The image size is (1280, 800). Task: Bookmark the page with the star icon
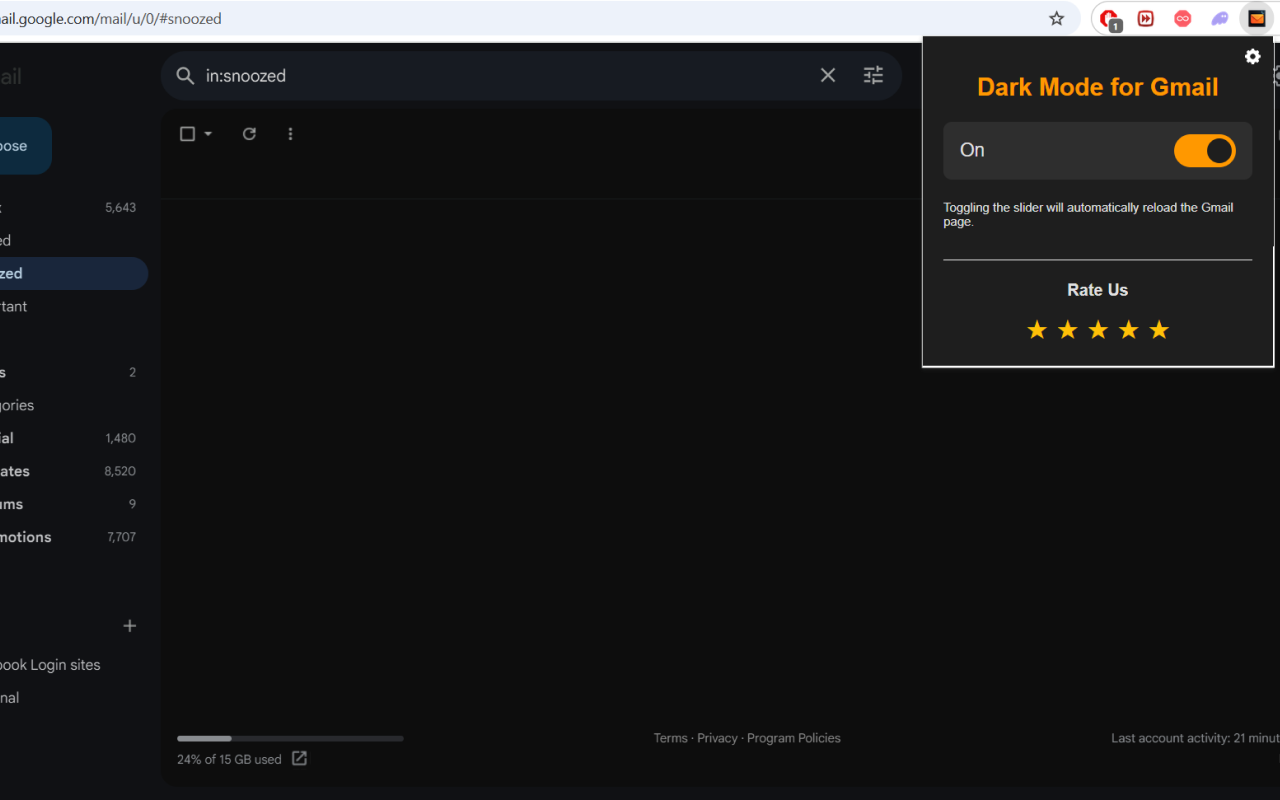tap(1056, 18)
